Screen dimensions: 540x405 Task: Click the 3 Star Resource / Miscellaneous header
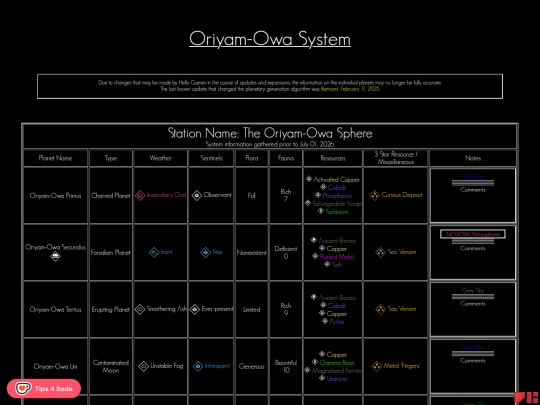[396, 158]
